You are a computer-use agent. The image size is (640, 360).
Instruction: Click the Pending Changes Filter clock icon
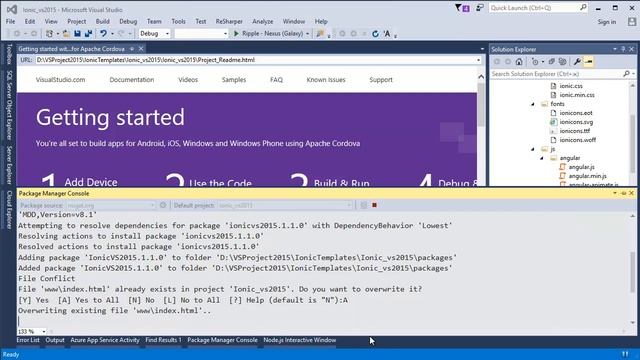[x=535, y=62]
